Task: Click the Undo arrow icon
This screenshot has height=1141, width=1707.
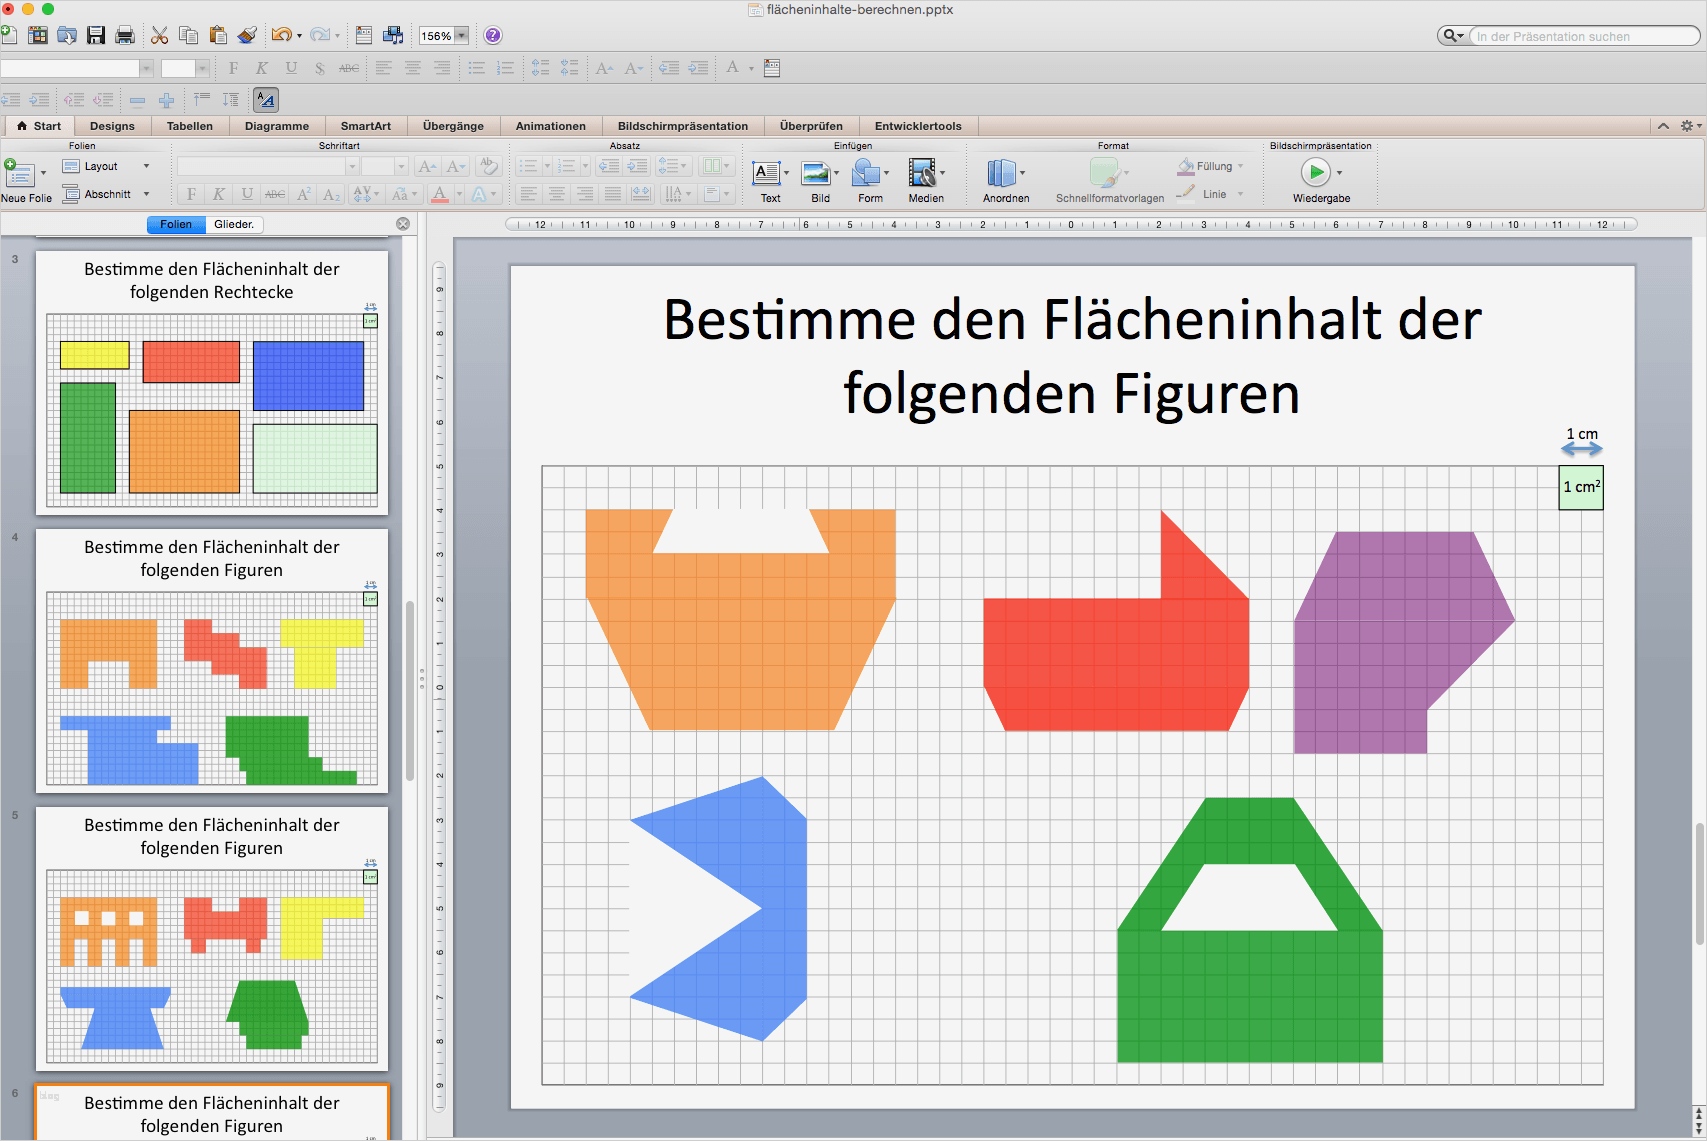Action: (x=281, y=36)
